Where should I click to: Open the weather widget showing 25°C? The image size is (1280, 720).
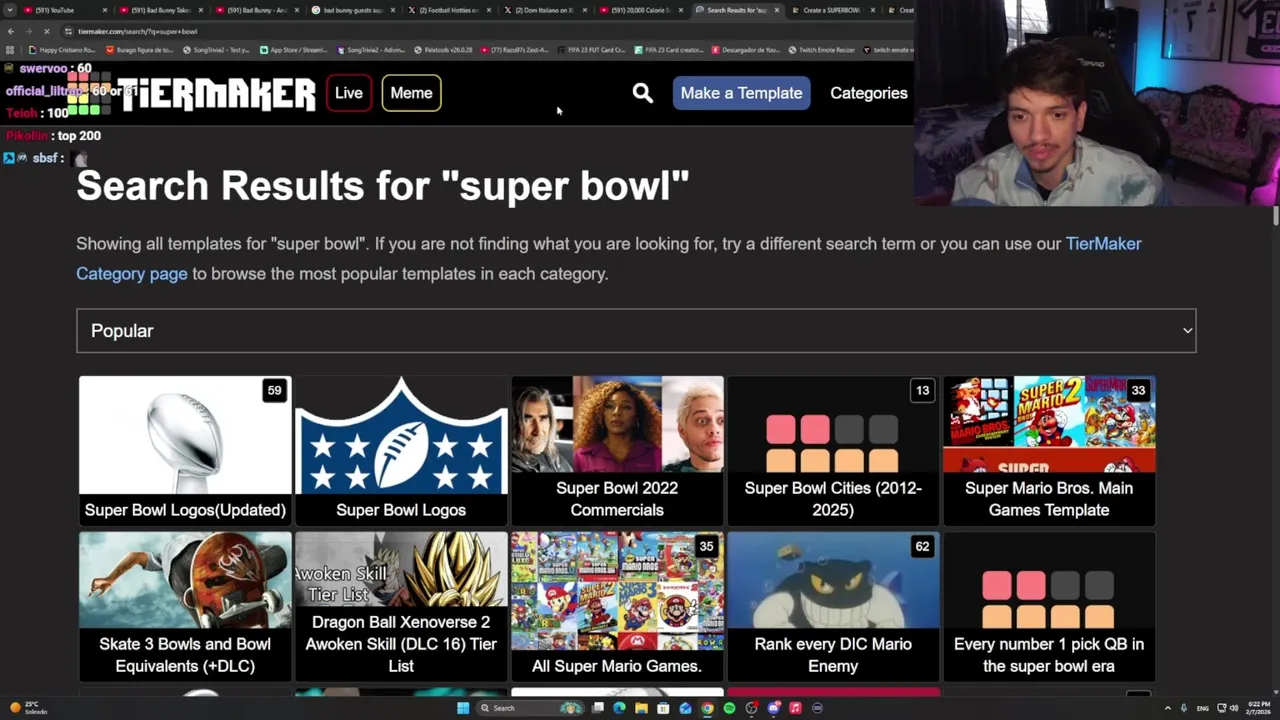coord(26,708)
